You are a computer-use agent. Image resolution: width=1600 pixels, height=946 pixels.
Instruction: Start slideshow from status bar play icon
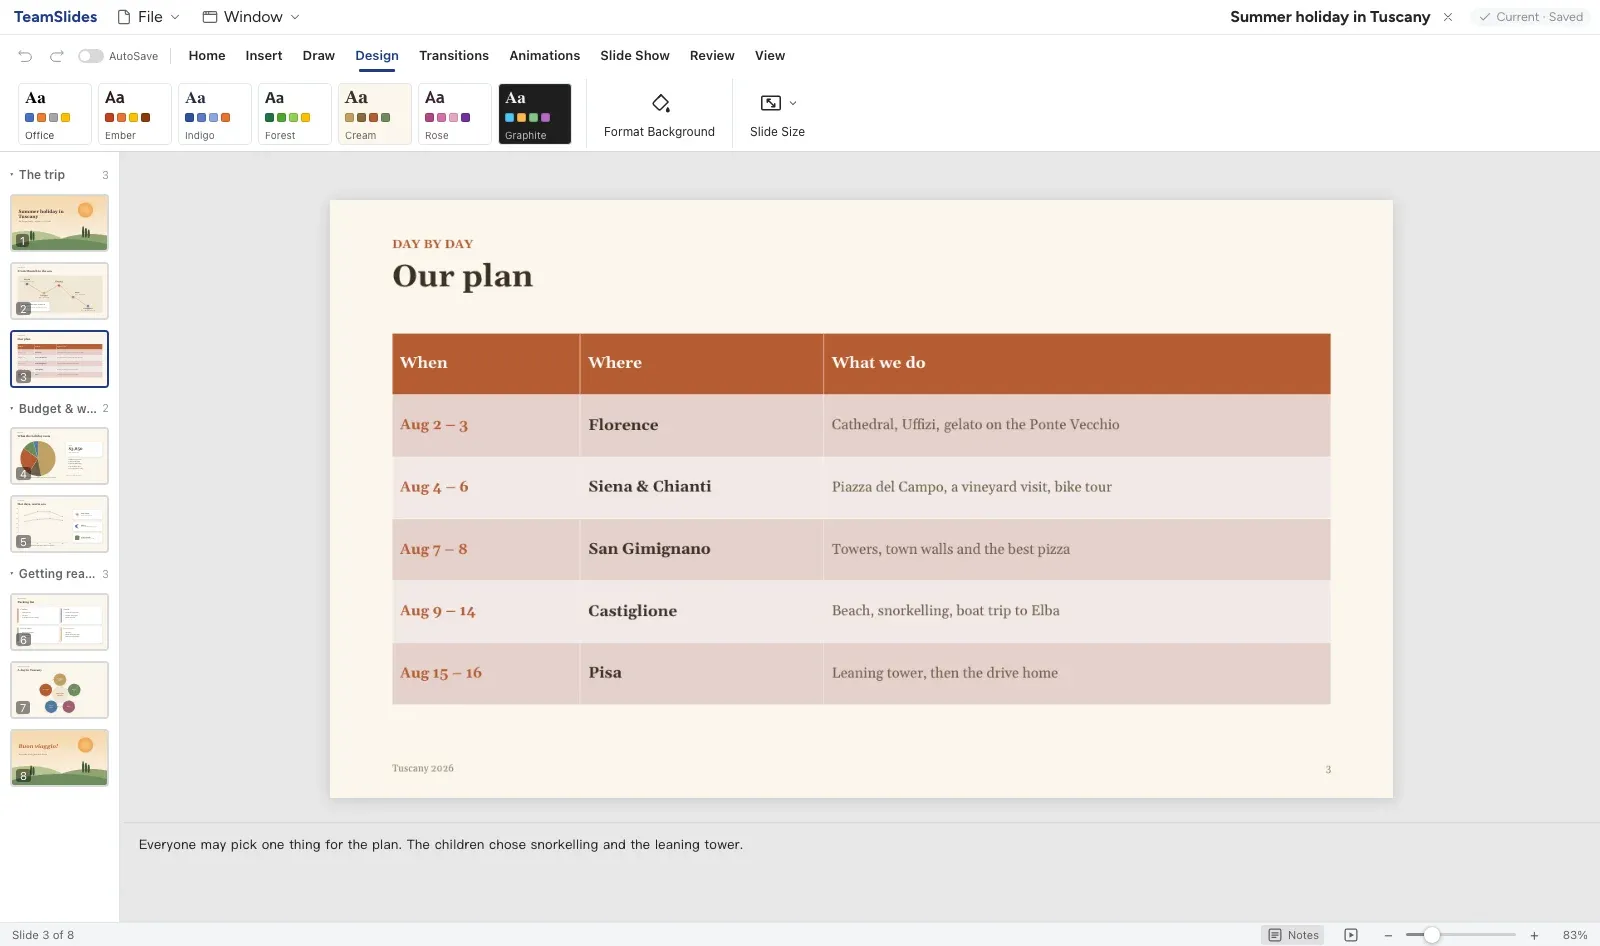[x=1351, y=935]
